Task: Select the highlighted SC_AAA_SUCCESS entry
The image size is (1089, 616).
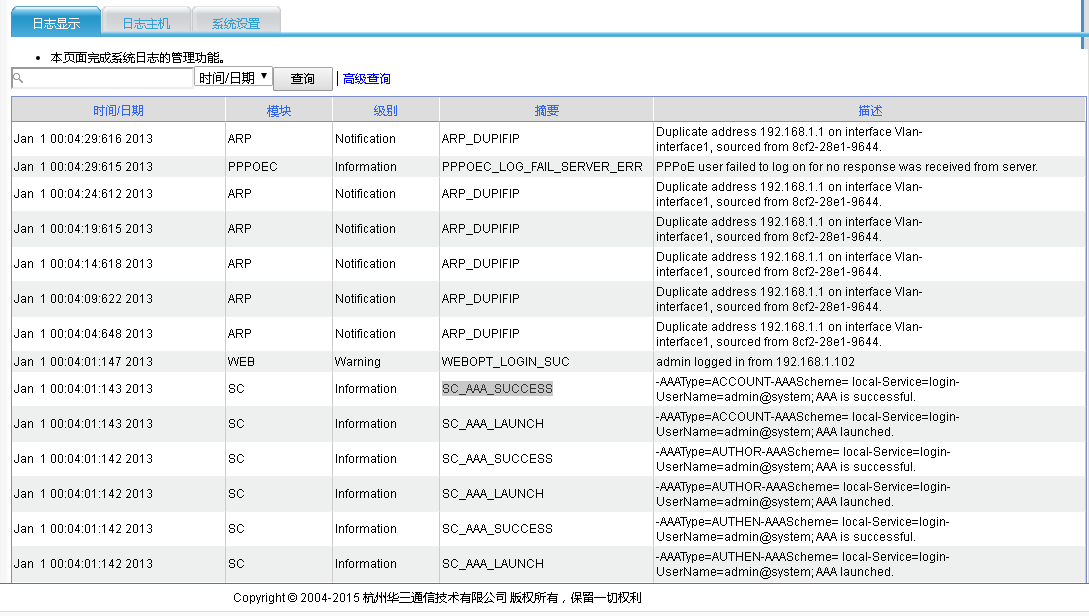Action: pyautogui.click(x=497, y=389)
